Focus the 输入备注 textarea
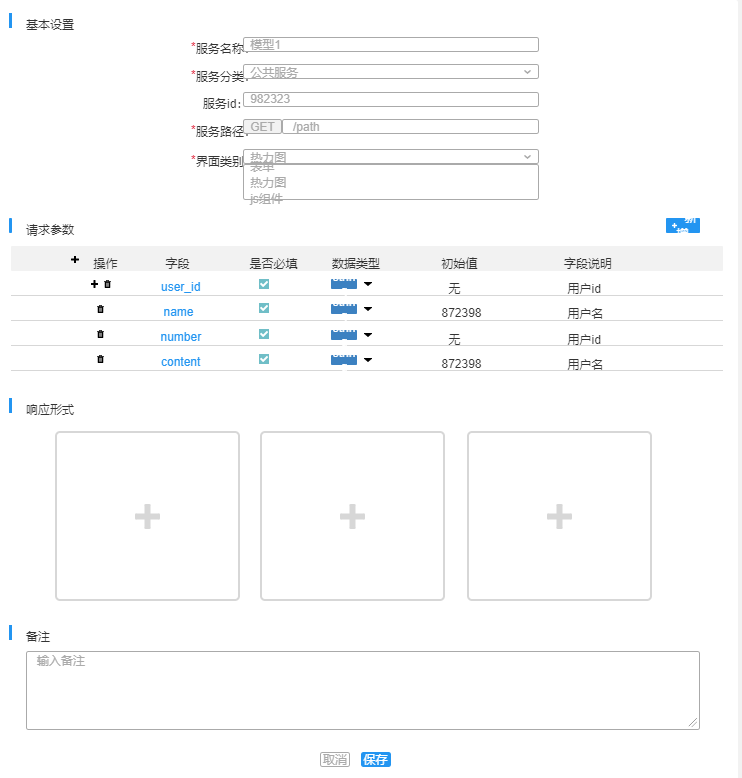The width and height of the screenshot is (742, 778). (363, 690)
